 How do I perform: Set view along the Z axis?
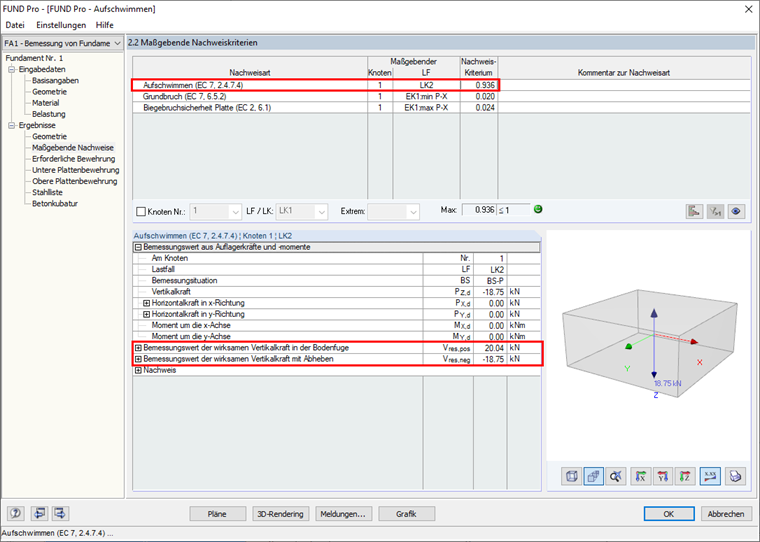685,477
